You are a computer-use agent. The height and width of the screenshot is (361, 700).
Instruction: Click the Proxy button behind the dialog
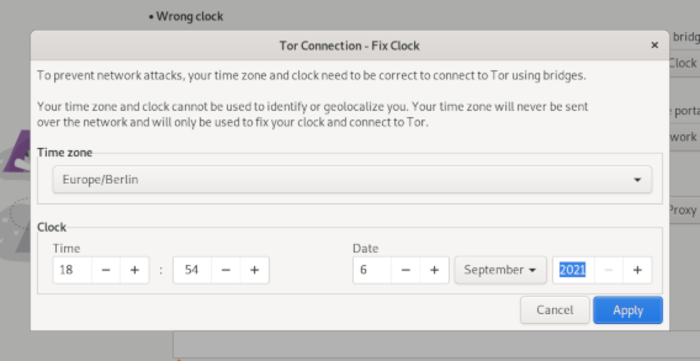tap(683, 210)
